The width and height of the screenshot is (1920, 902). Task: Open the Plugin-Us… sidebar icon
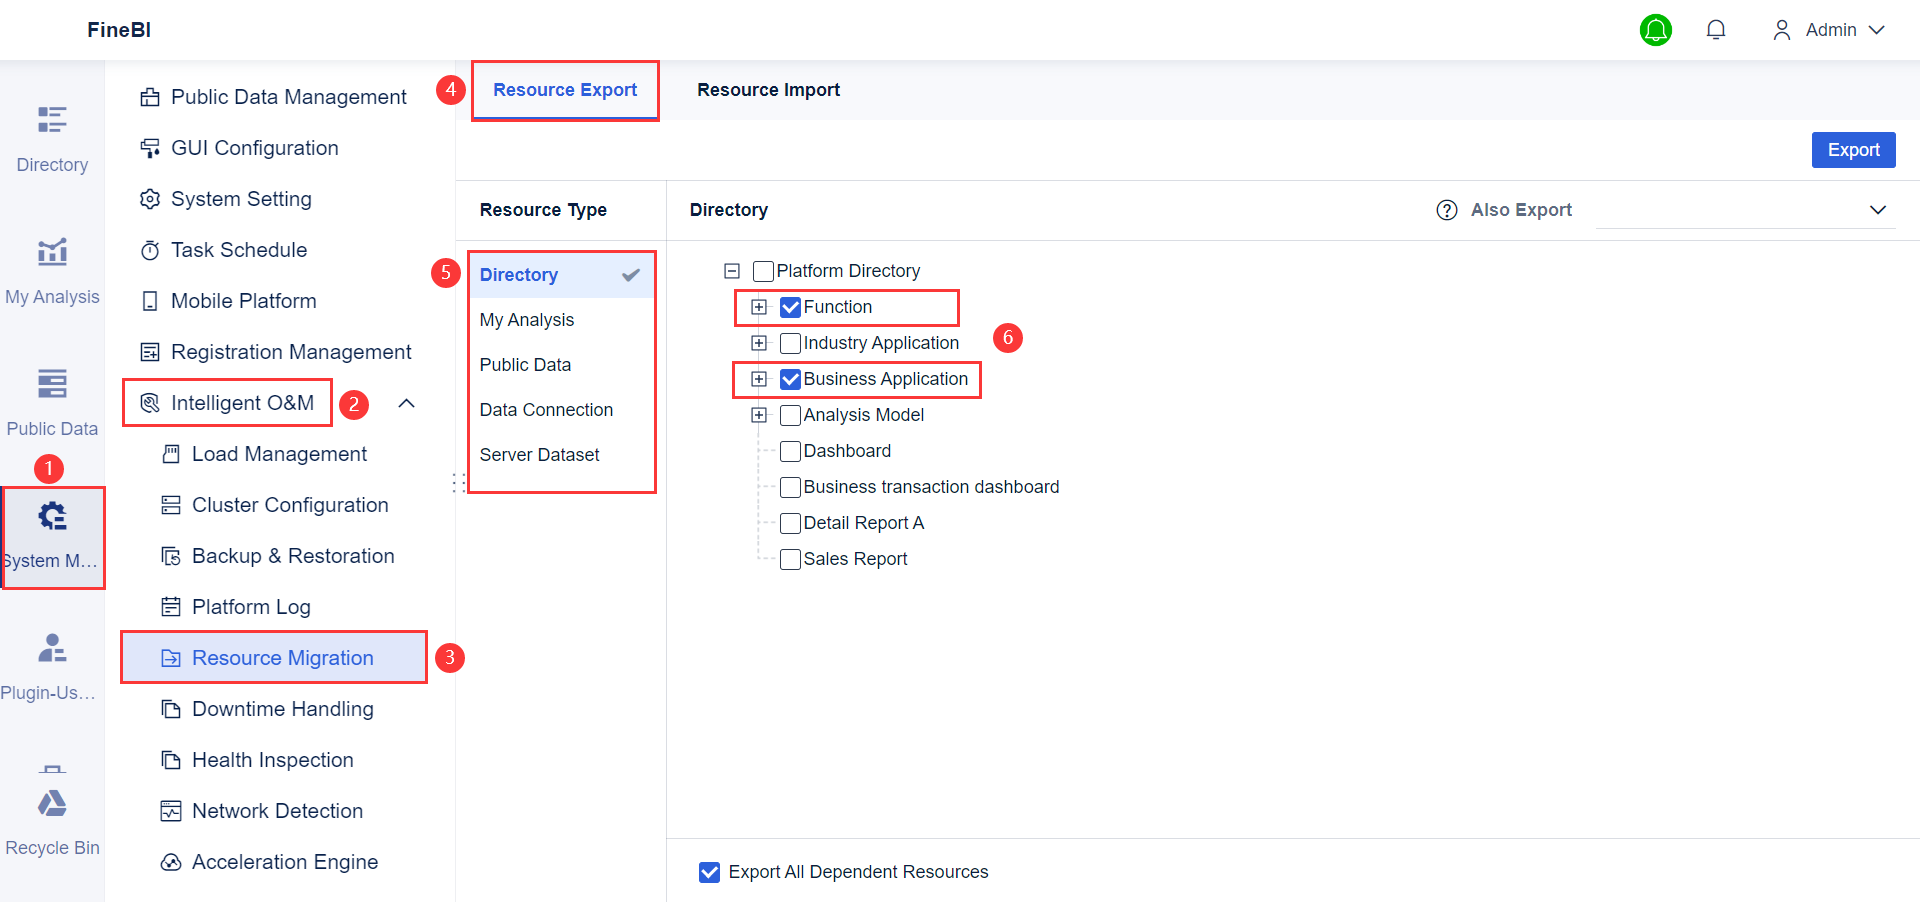tap(52, 648)
